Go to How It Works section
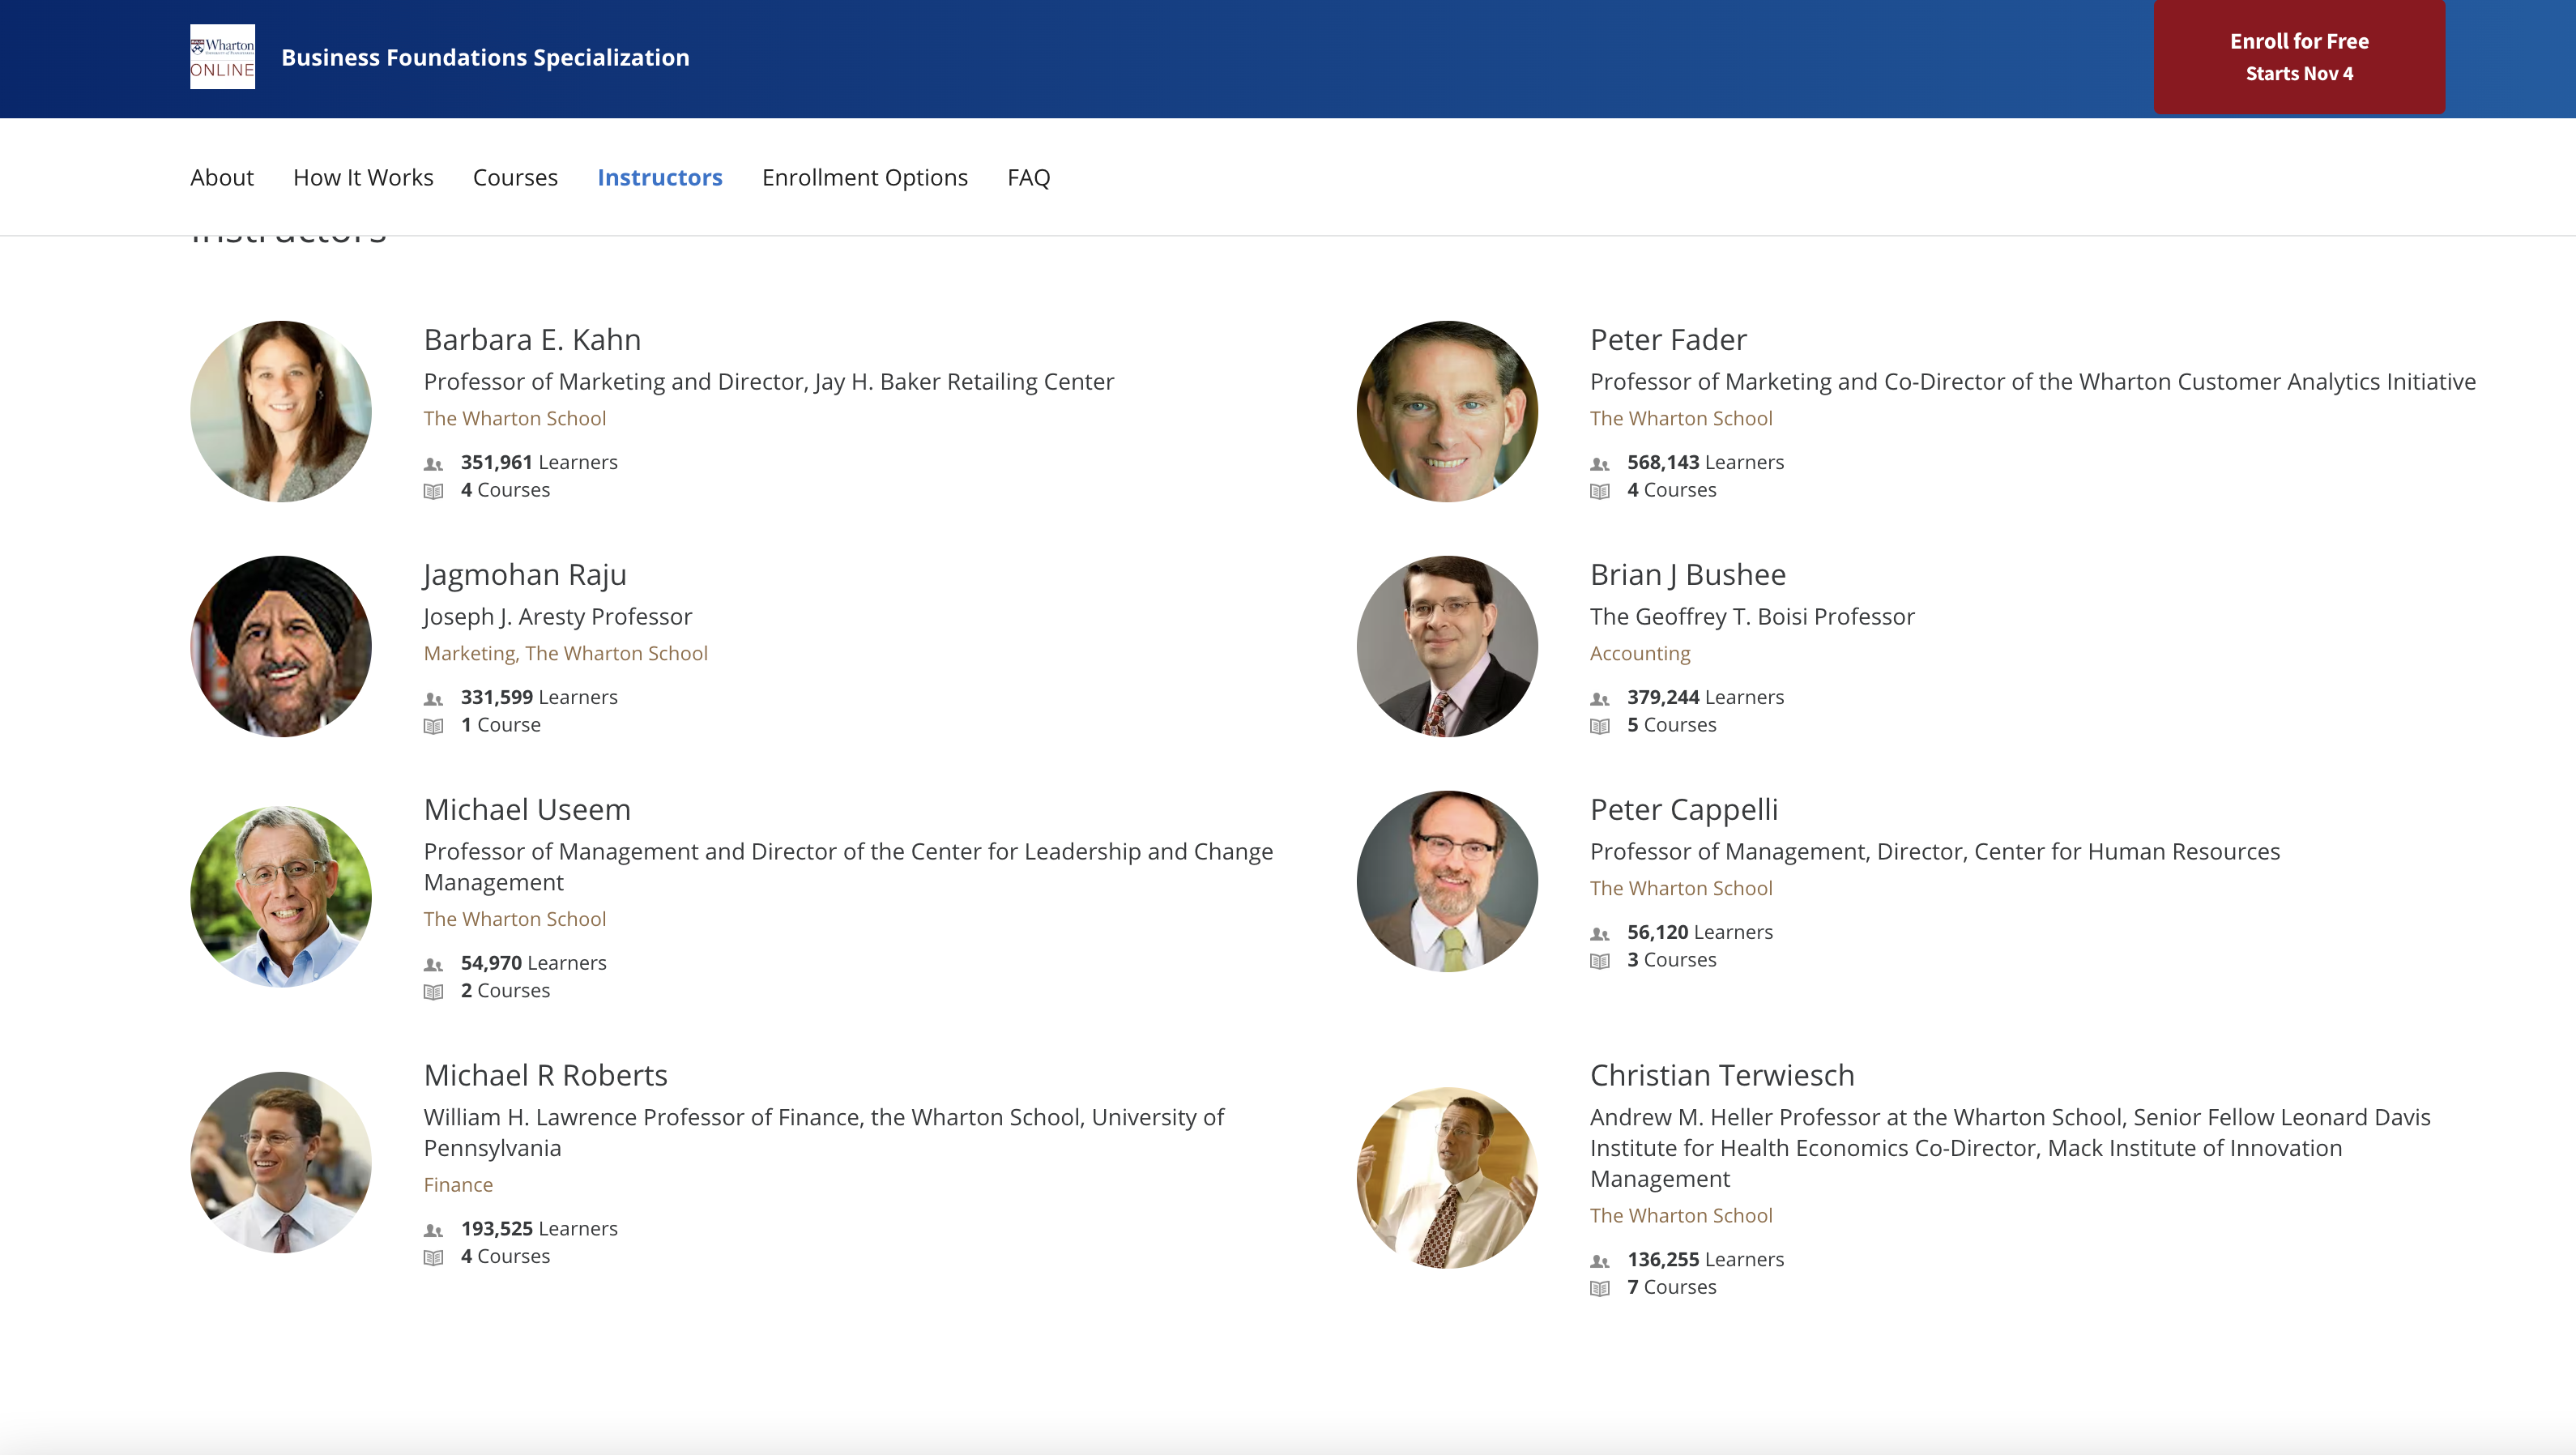Viewport: 2576px width, 1455px height. tap(363, 177)
